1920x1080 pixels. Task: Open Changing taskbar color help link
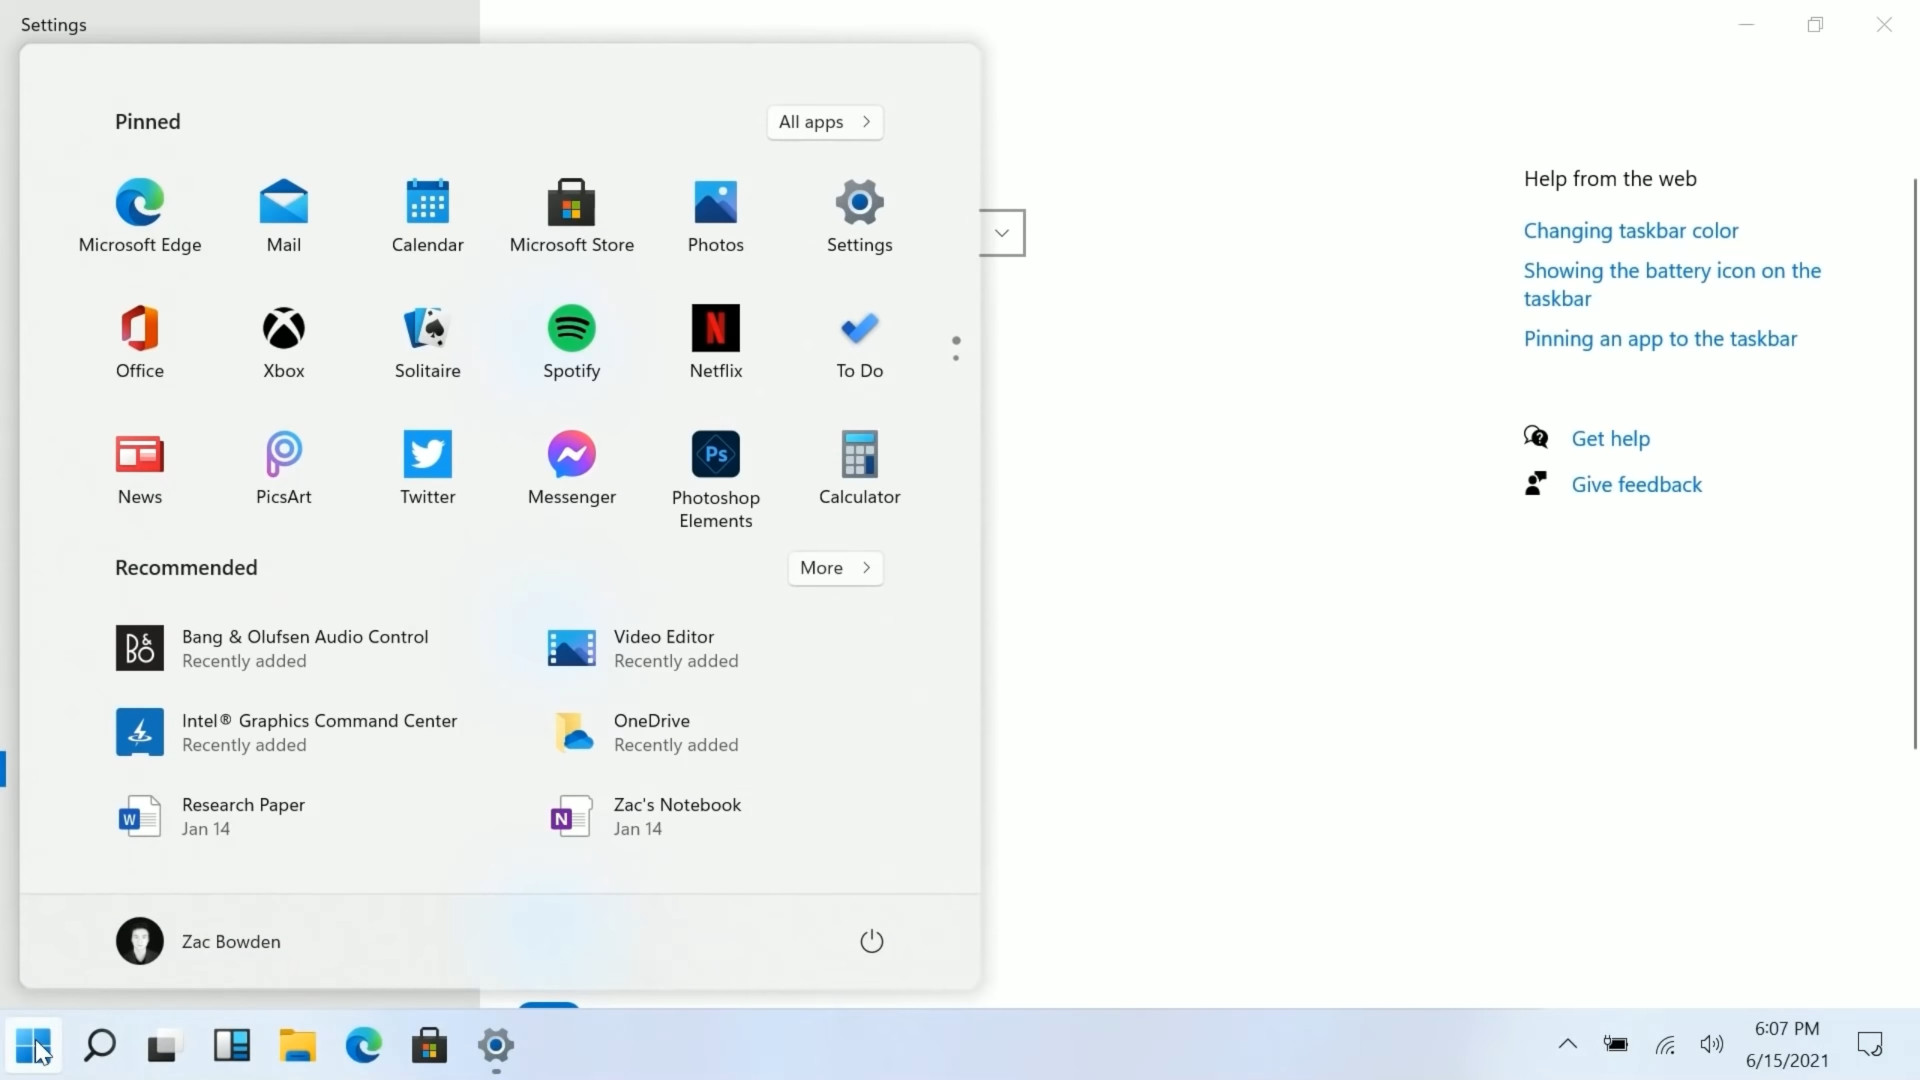click(1631, 231)
